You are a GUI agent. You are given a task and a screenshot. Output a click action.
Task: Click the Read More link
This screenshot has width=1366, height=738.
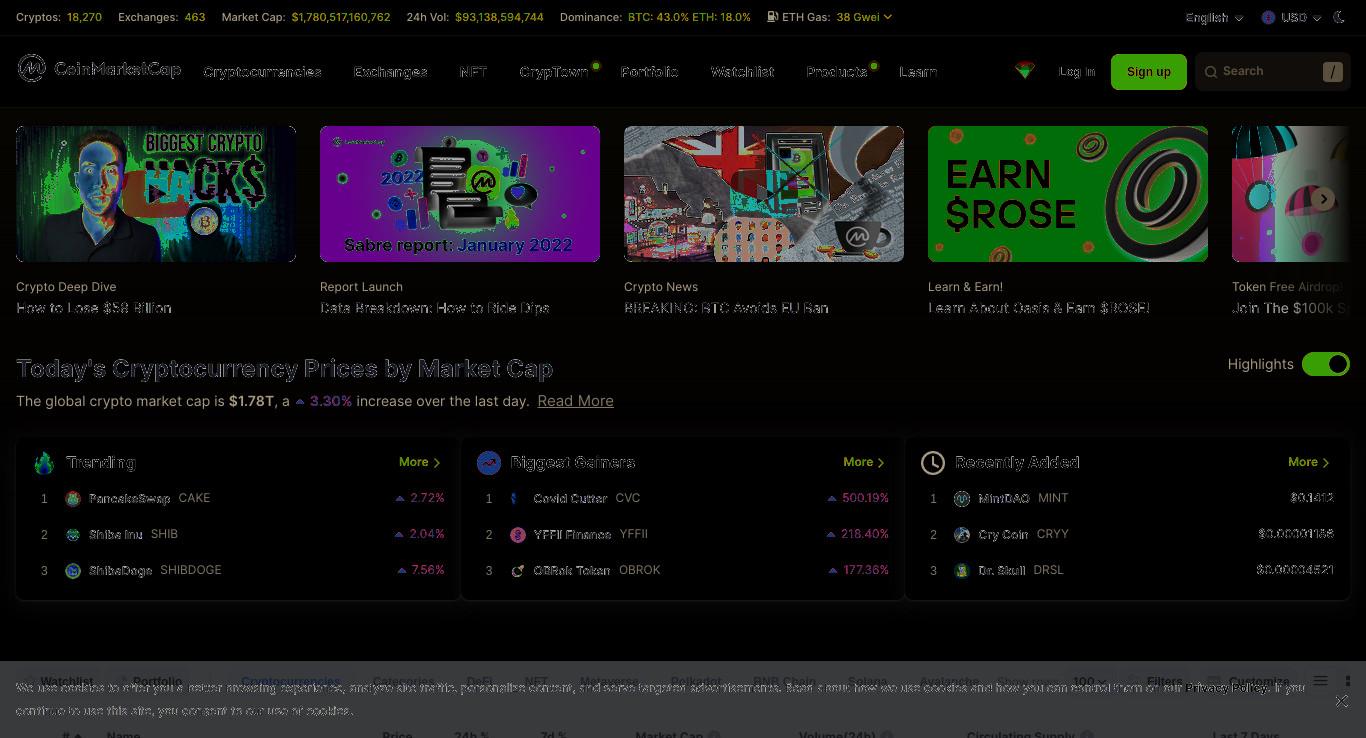point(575,401)
